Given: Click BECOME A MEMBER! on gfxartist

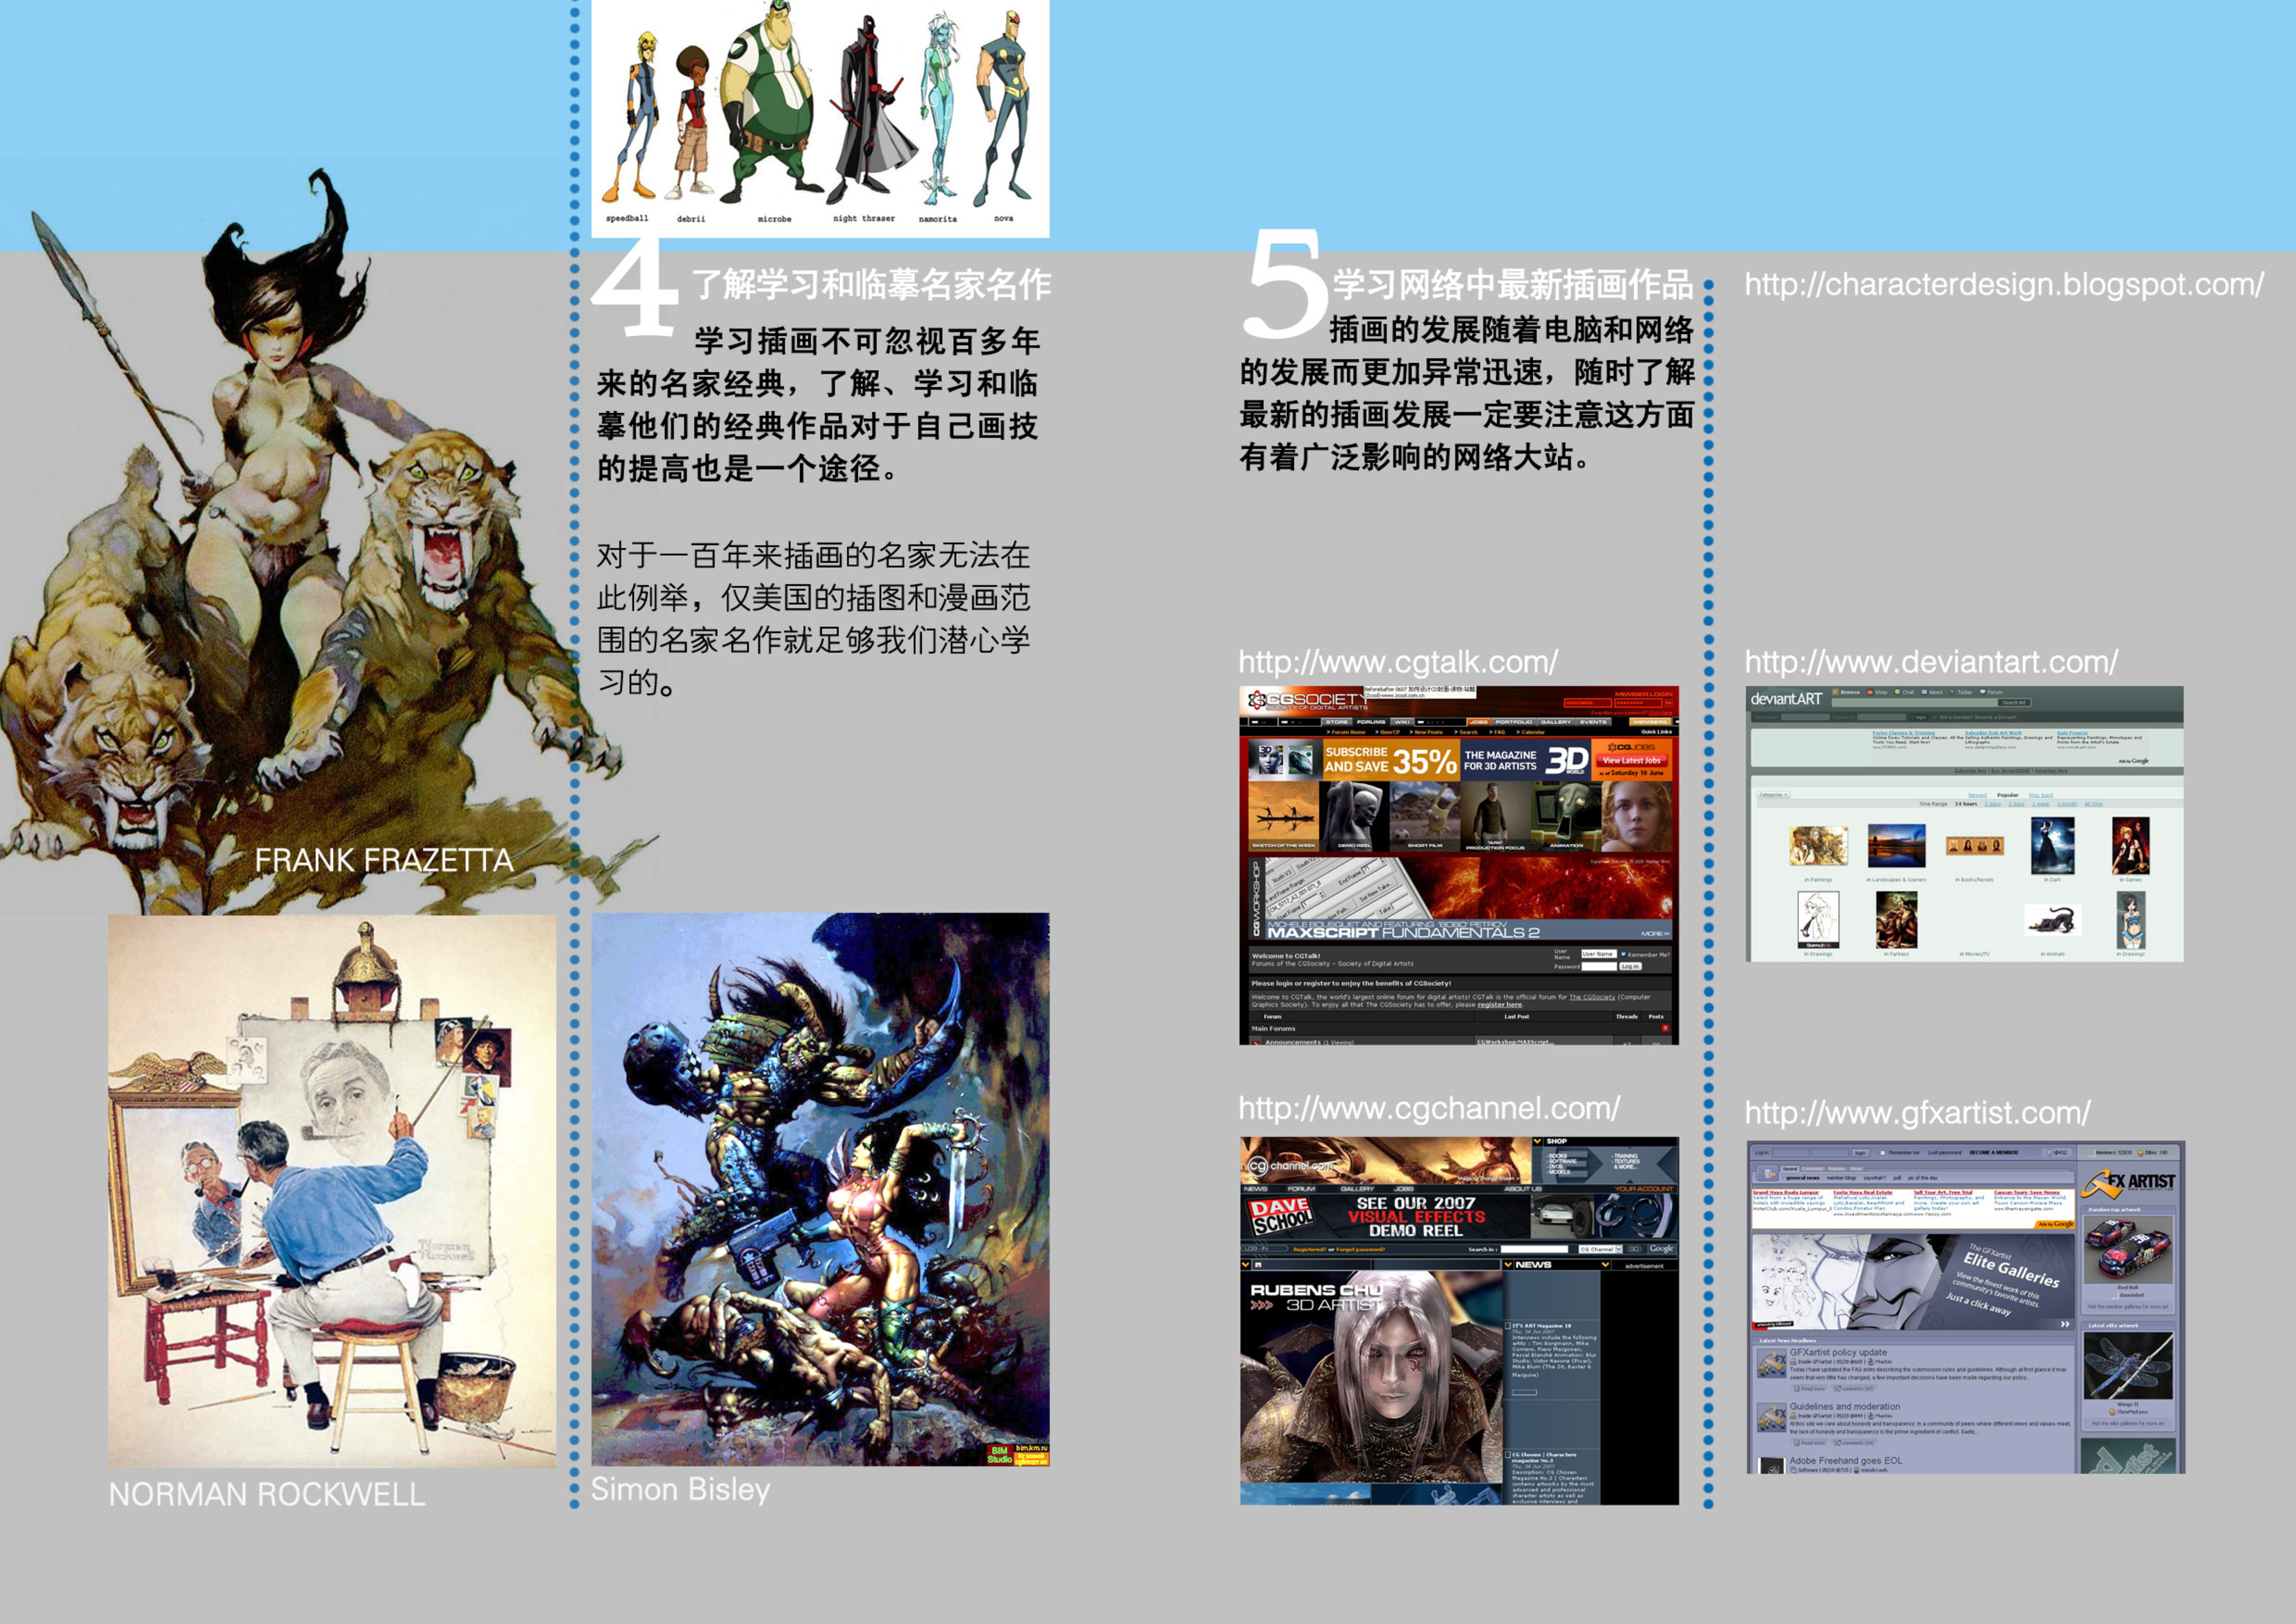Looking at the screenshot, I should pyautogui.click(x=1994, y=1153).
